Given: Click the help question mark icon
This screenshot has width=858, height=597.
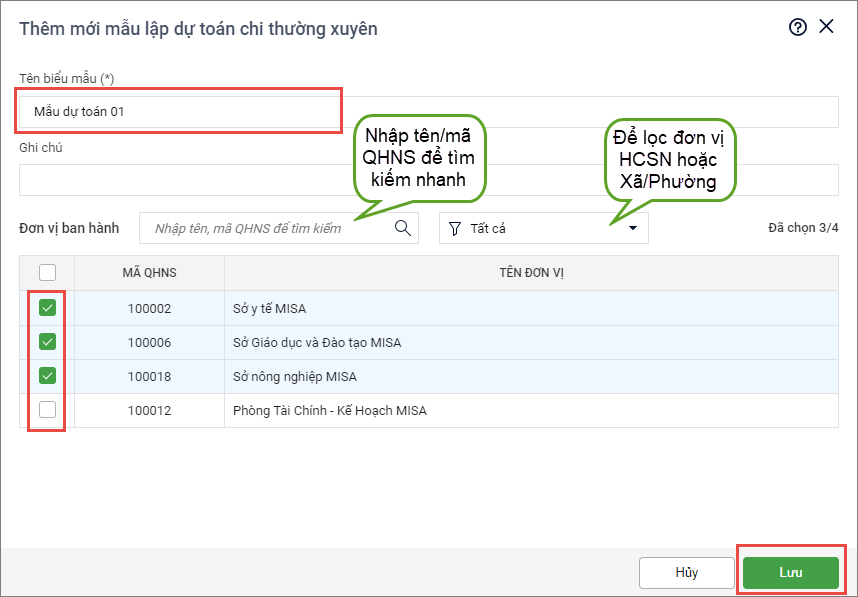Looking at the screenshot, I should tap(797, 28).
